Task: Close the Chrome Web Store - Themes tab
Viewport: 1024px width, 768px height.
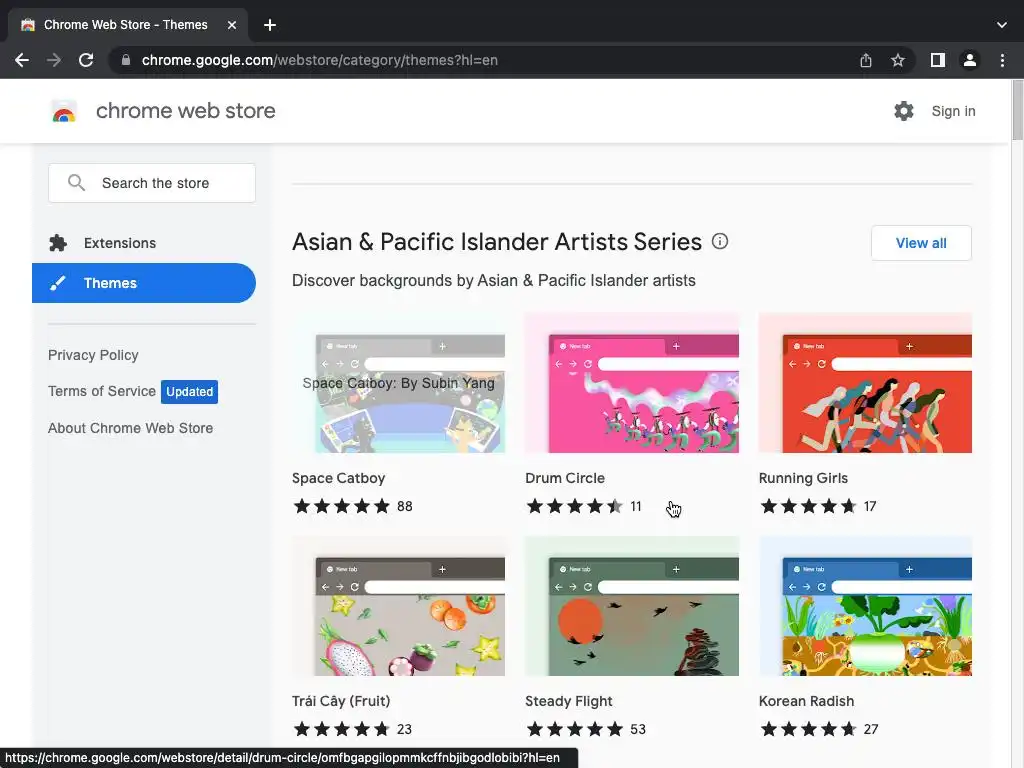Action: (232, 25)
